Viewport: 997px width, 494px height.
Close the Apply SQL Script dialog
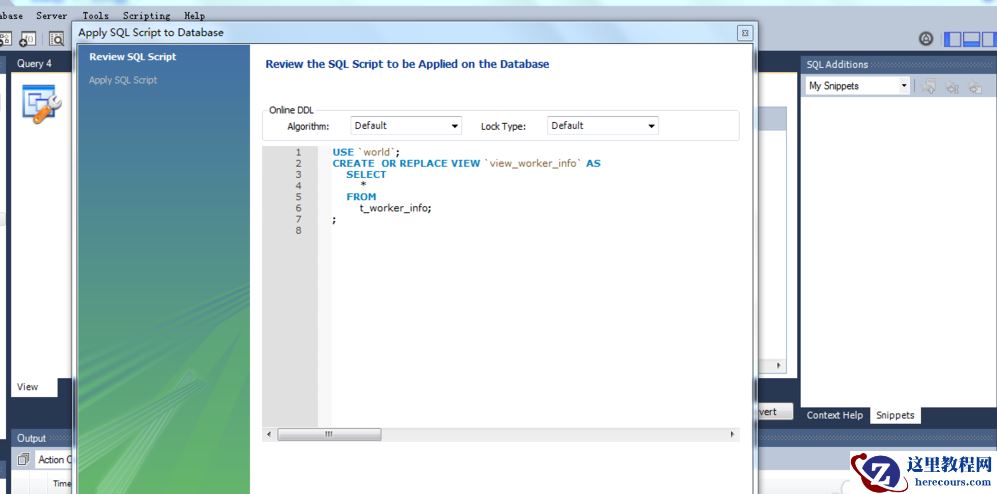coord(744,33)
